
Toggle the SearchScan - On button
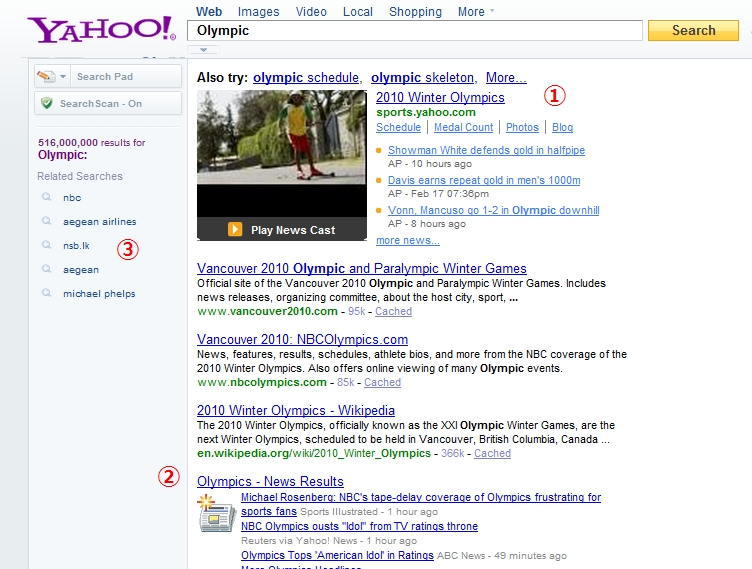108,104
